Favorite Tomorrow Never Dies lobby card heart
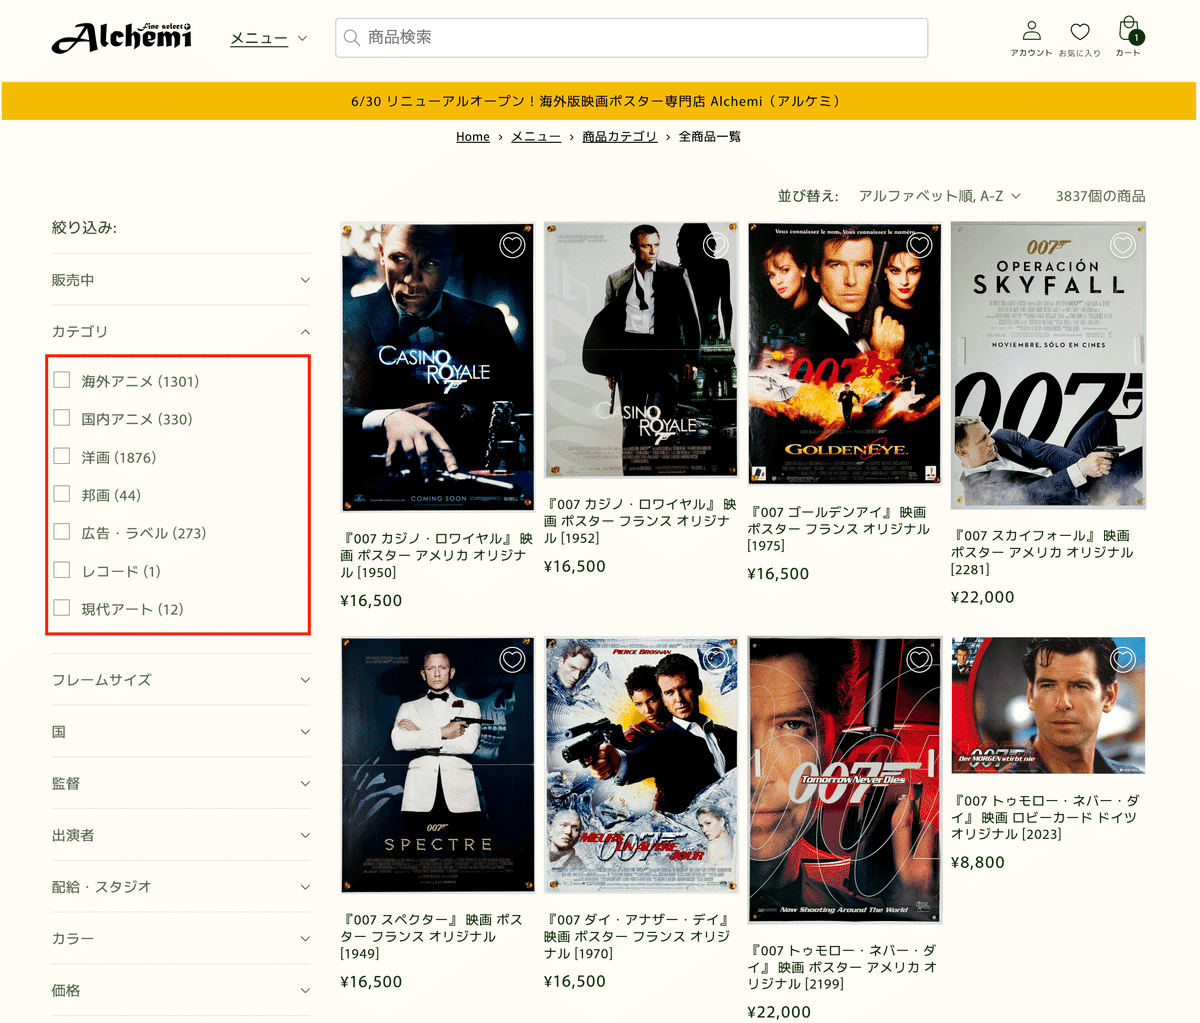 click(x=1123, y=659)
